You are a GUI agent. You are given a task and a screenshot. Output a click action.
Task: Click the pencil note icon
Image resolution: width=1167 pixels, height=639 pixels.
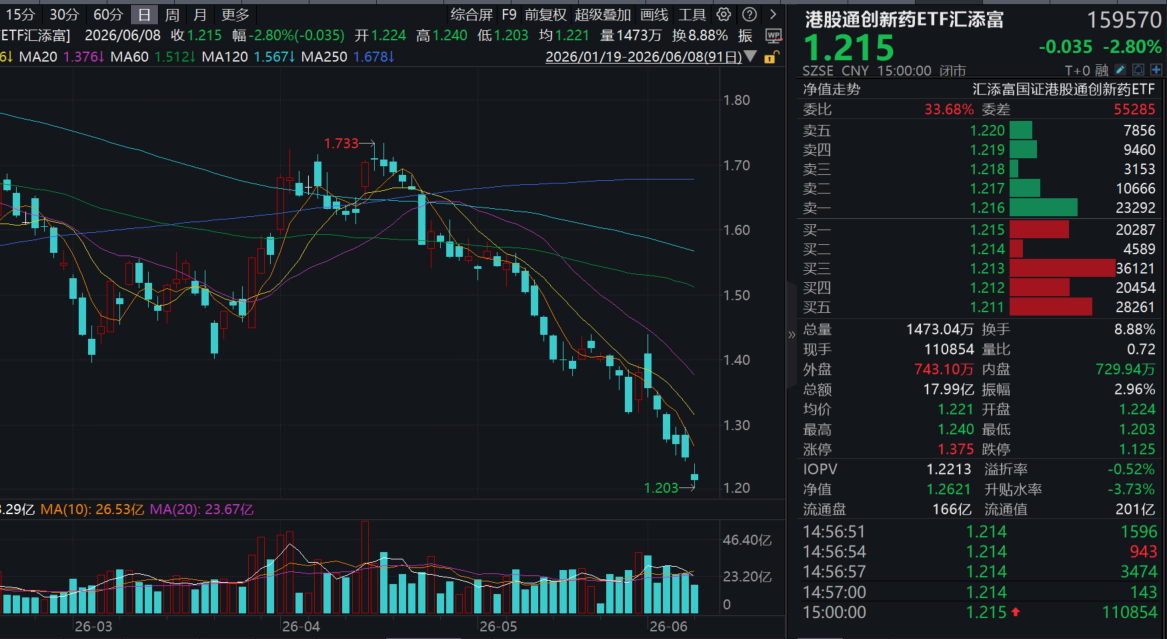pyautogui.click(x=1120, y=70)
